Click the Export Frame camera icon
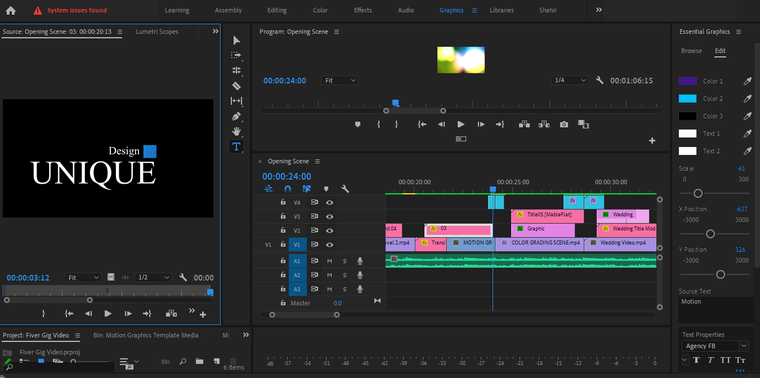Viewport: 760px width, 378px height. (x=564, y=125)
